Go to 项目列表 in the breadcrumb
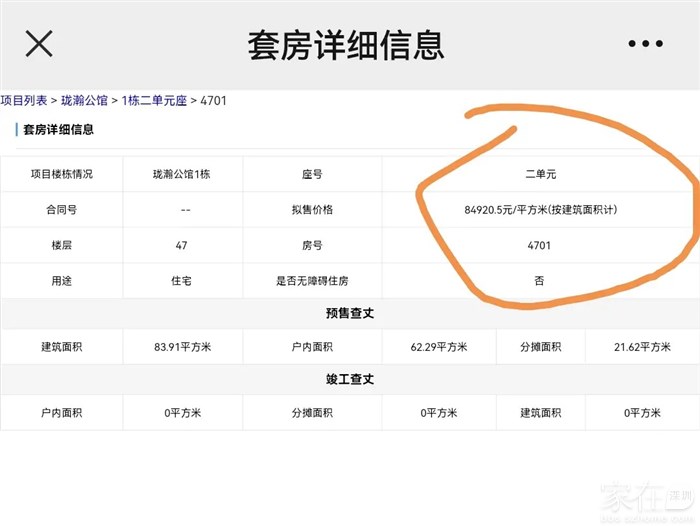 tap(24, 100)
